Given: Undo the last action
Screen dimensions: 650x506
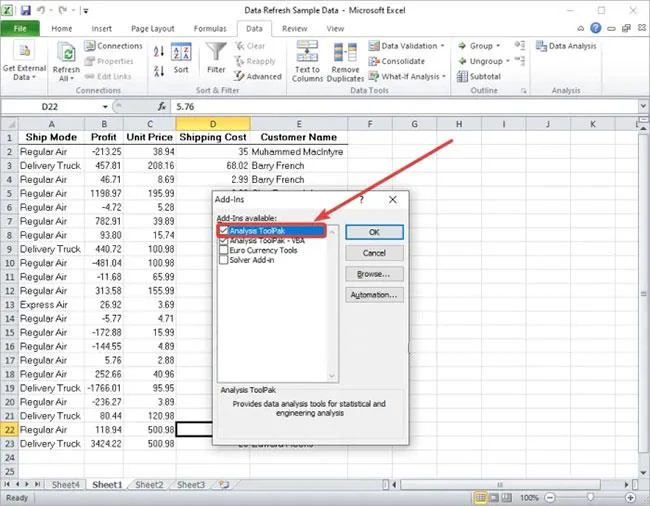Looking at the screenshot, I should (41, 10).
